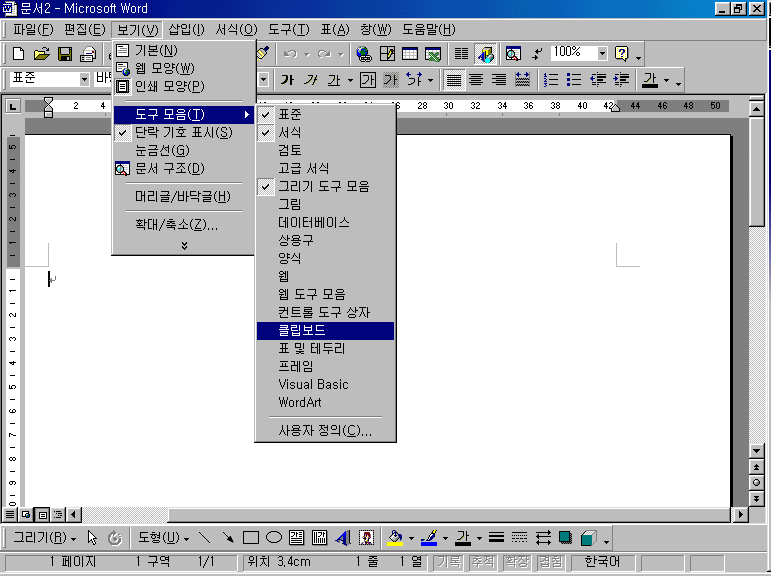The width and height of the screenshot is (771, 576).
Task: Insert Excel worksheet icon
Action: coord(433,54)
